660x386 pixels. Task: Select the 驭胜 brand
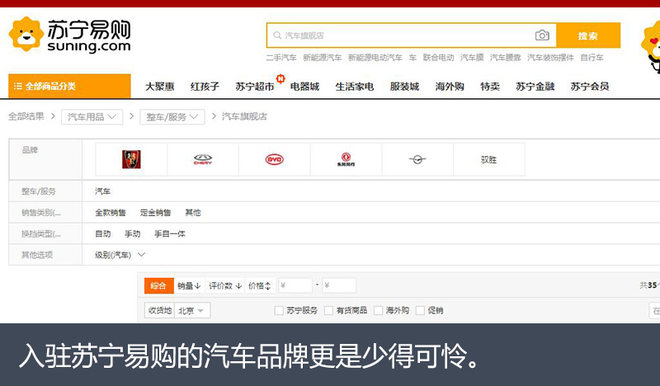(x=489, y=160)
